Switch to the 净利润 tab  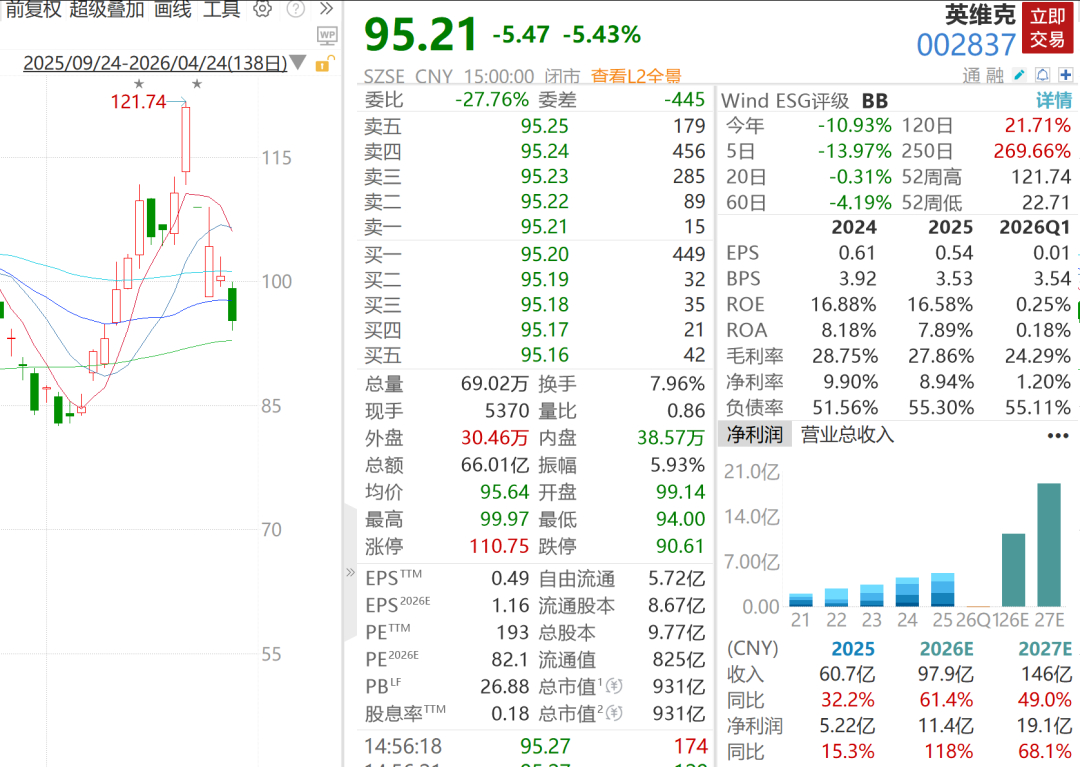pyautogui.click(x=755, y=434)
